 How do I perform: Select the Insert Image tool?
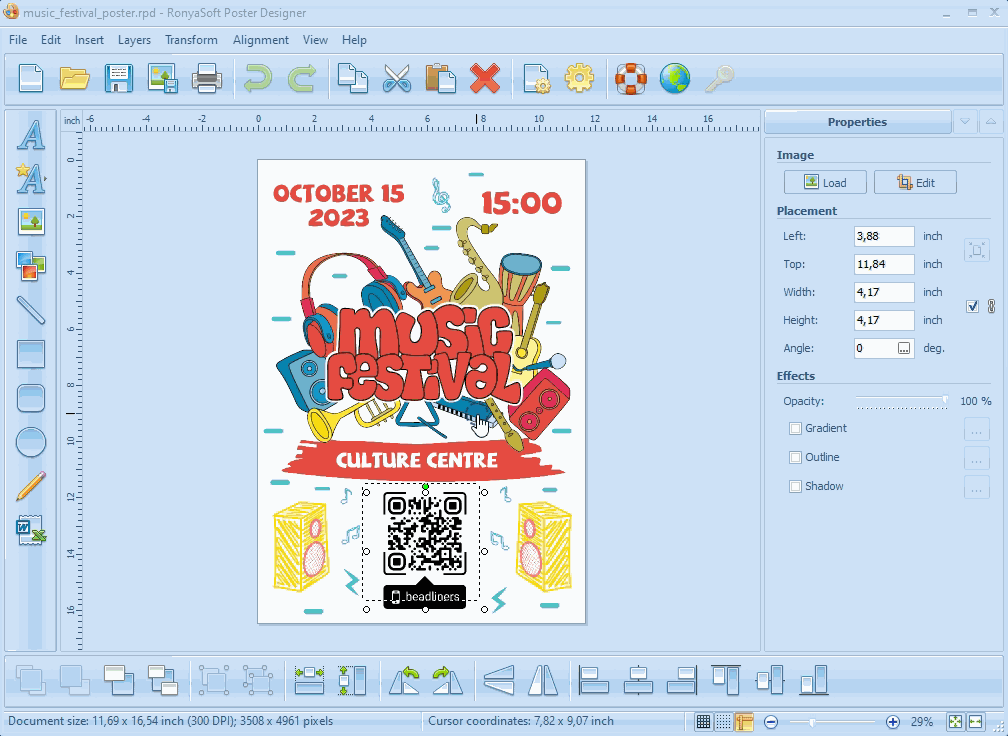coord(31,222)
